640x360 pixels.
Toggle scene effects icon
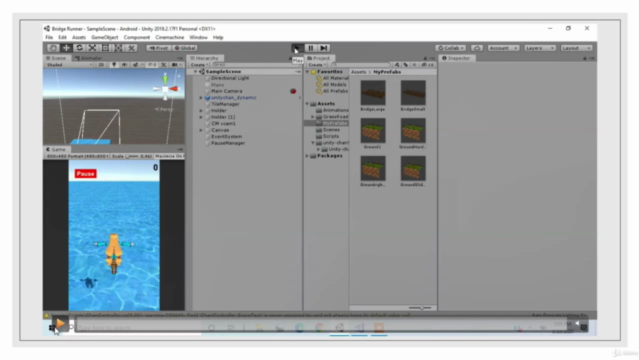pyautogui.click(x=136, y=65)
